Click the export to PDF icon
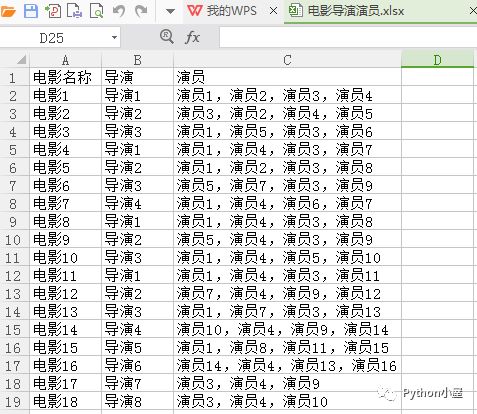Image resolution: width=477 pixels, height=414 pixels. pyautogui.click(x=53, y=11)
